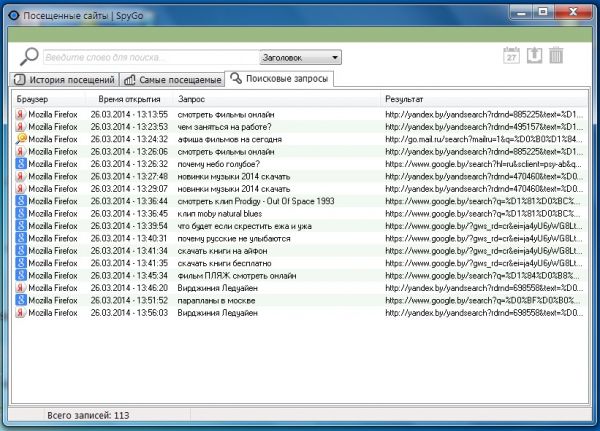Select query 'афиша фильмов на сегодня'
This screenshot has width=600, height=431.
tap(230, 139)
